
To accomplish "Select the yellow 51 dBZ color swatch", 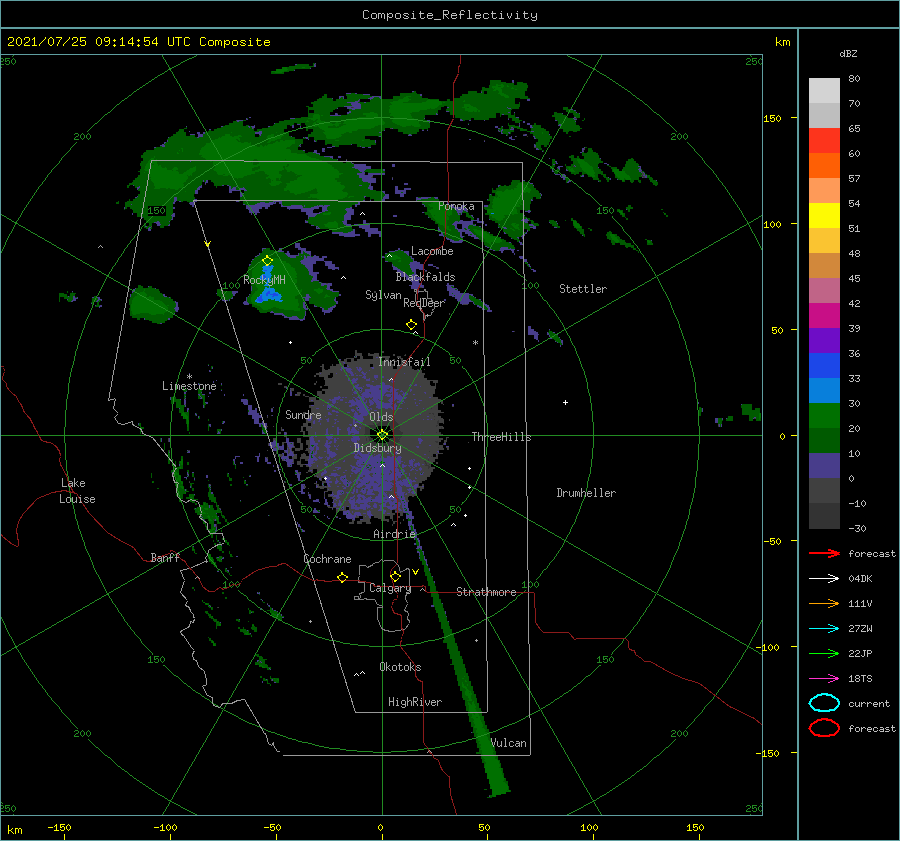I will point(824,215).
